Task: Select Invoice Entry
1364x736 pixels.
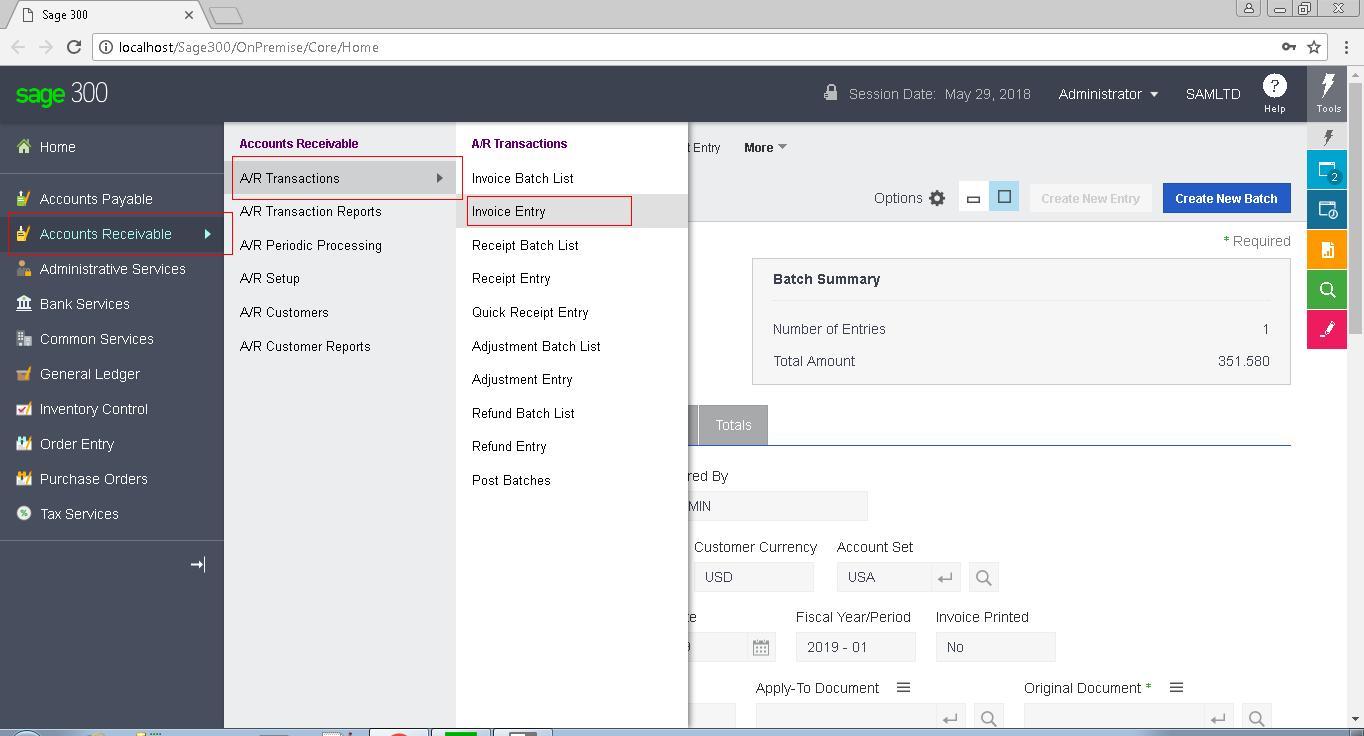Action: tap(572, 212)
